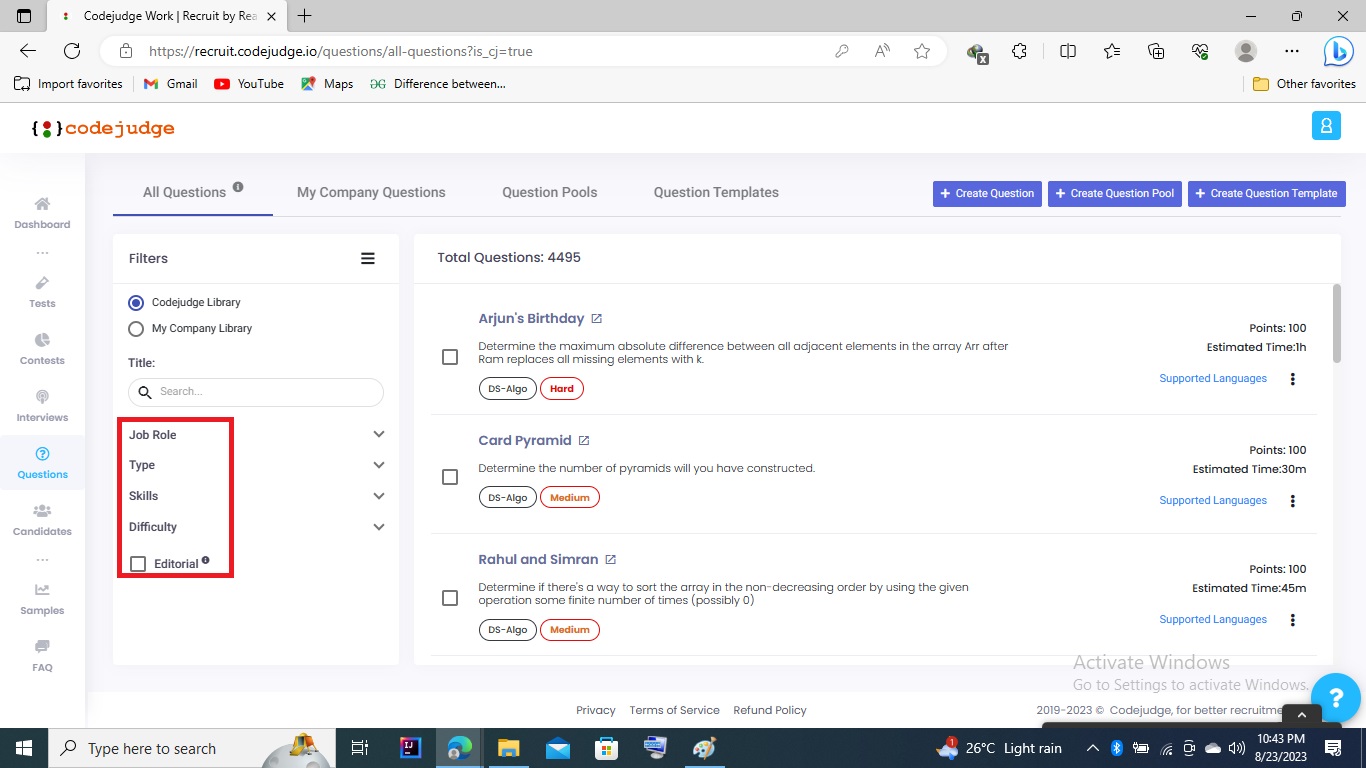The height and width of the screenshot is (768, 1366).
Task: Open the kebab menu on Arjun's Birthday question
Action: [x=1292, y=378]
